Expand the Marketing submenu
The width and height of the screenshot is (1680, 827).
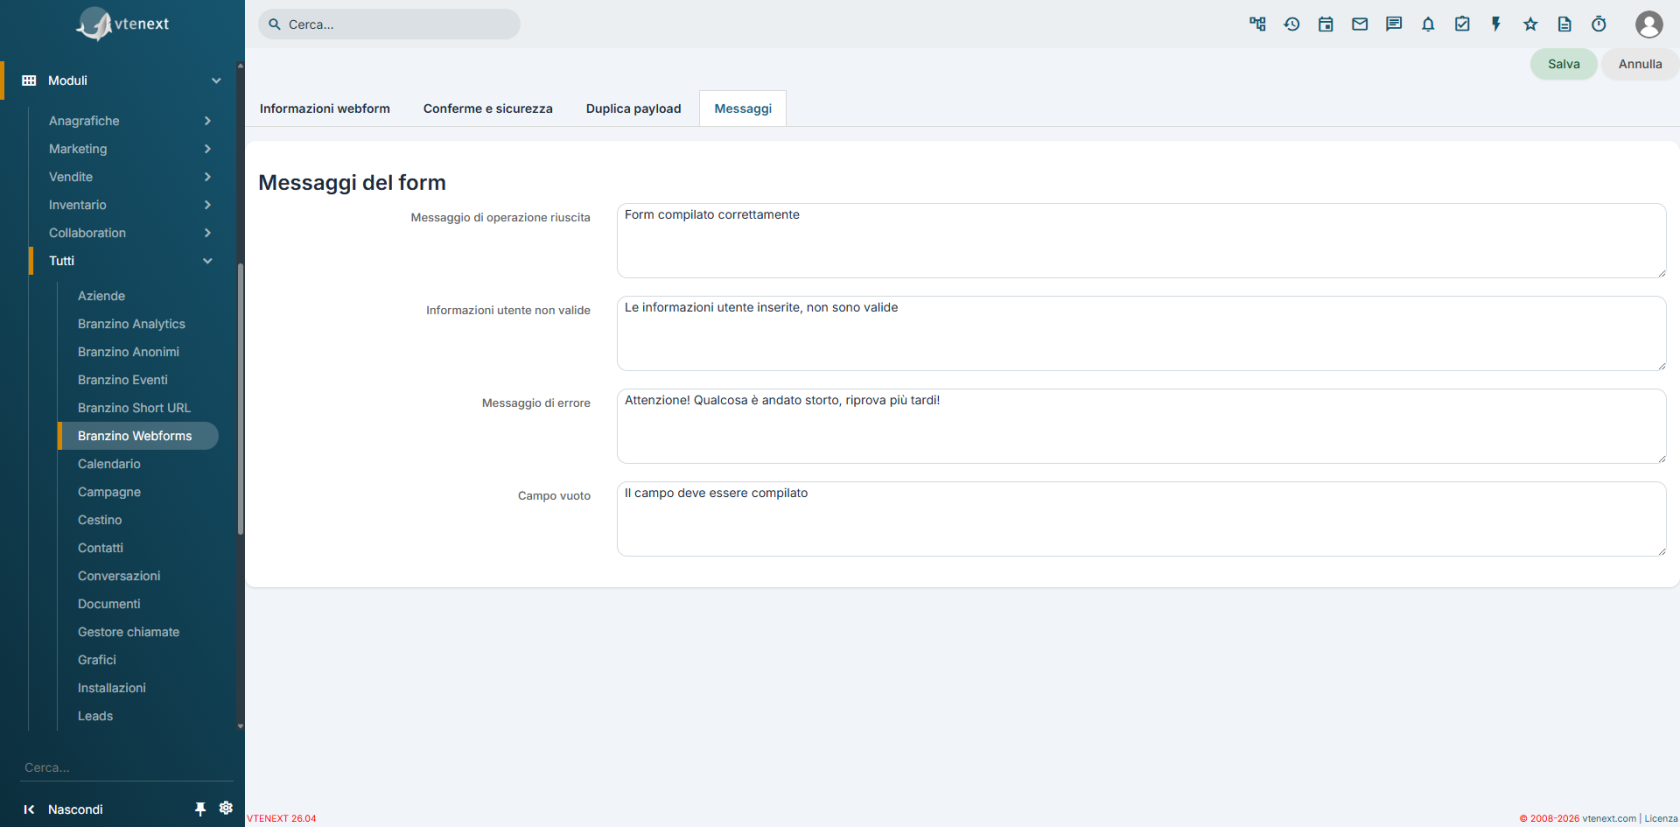click(x=208, y=149)
